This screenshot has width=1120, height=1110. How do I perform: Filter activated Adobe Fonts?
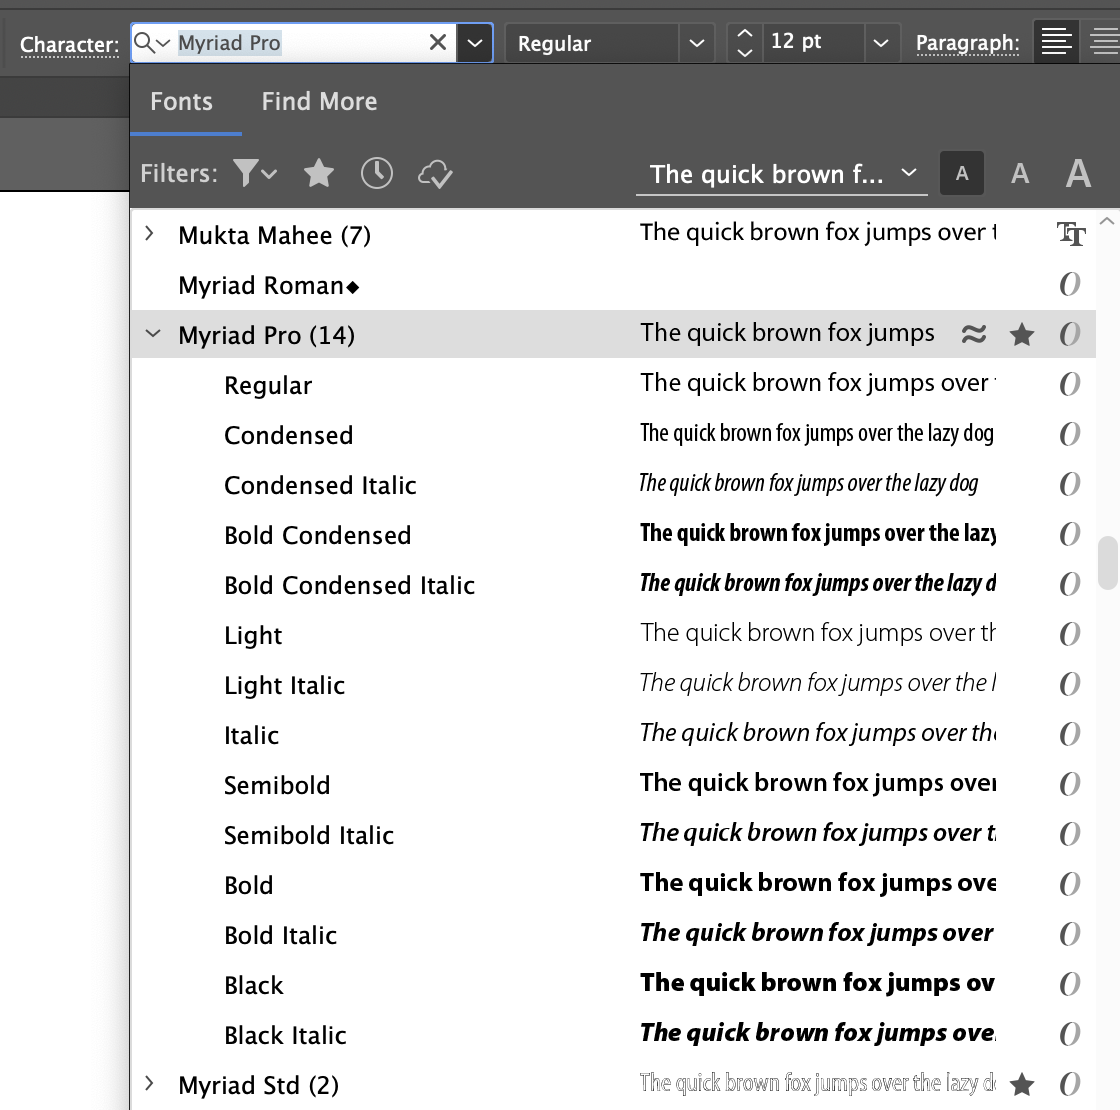(x=436, y=172)
